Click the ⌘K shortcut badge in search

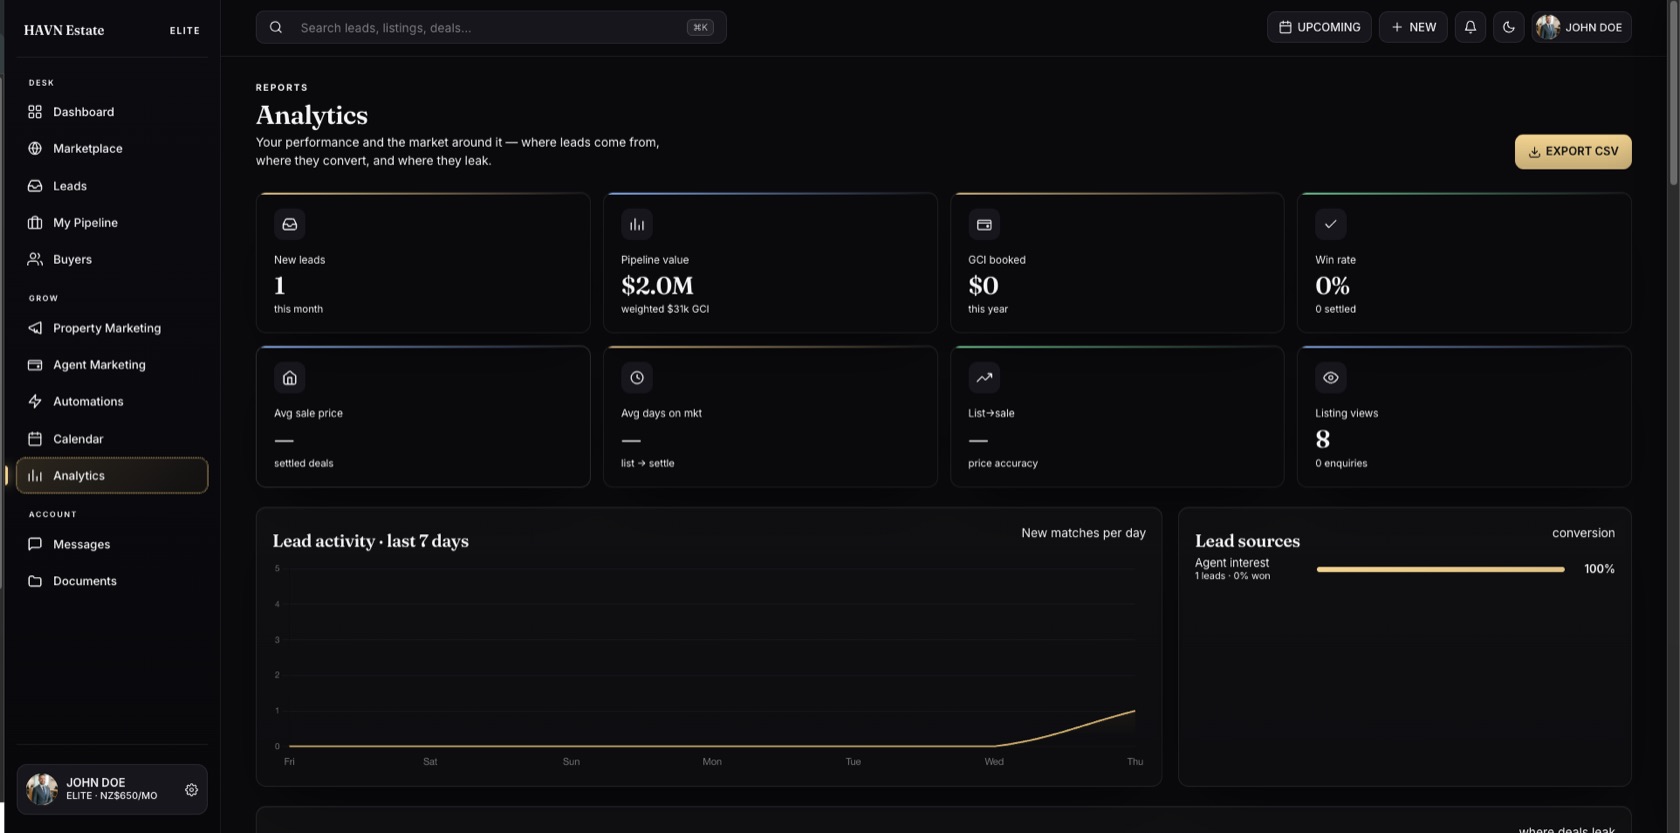[700, 27]
